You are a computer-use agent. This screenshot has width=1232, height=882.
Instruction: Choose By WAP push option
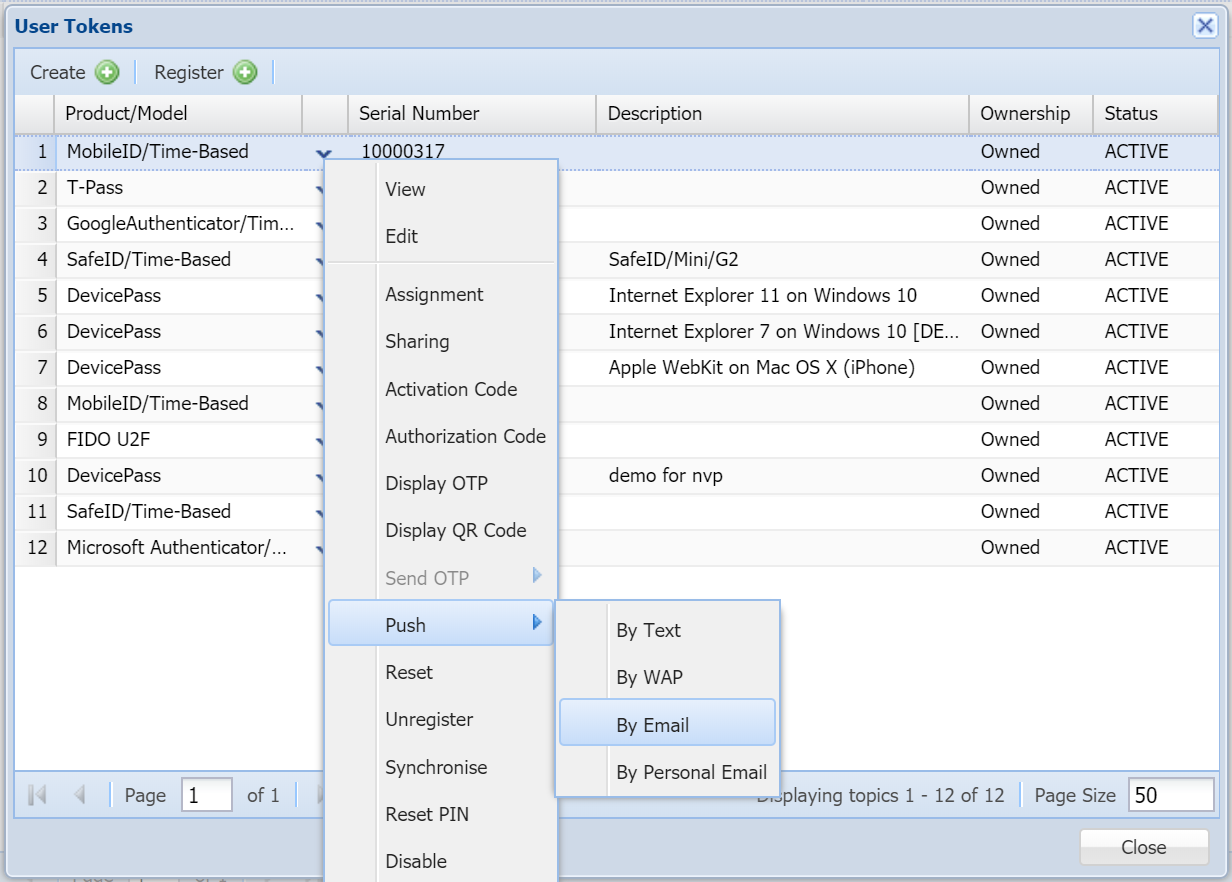pyautogui.click(x=649, y=677)
